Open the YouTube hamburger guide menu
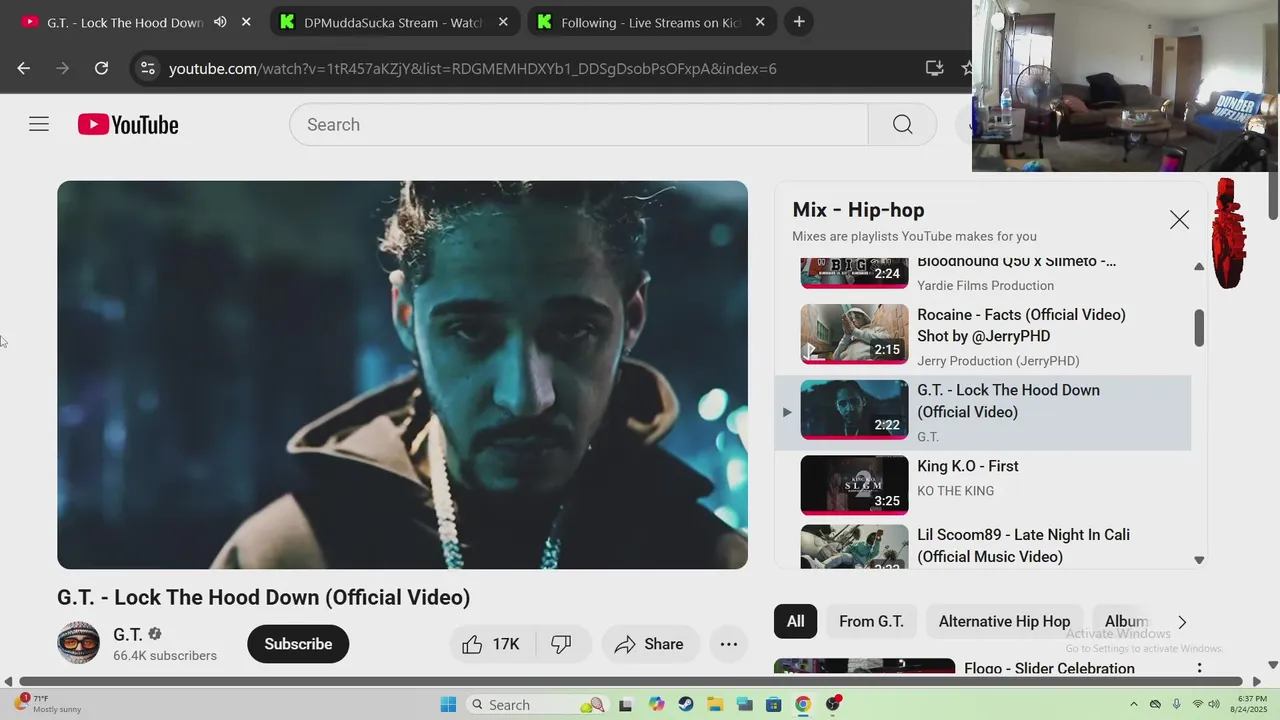 [x=39, y=124]
